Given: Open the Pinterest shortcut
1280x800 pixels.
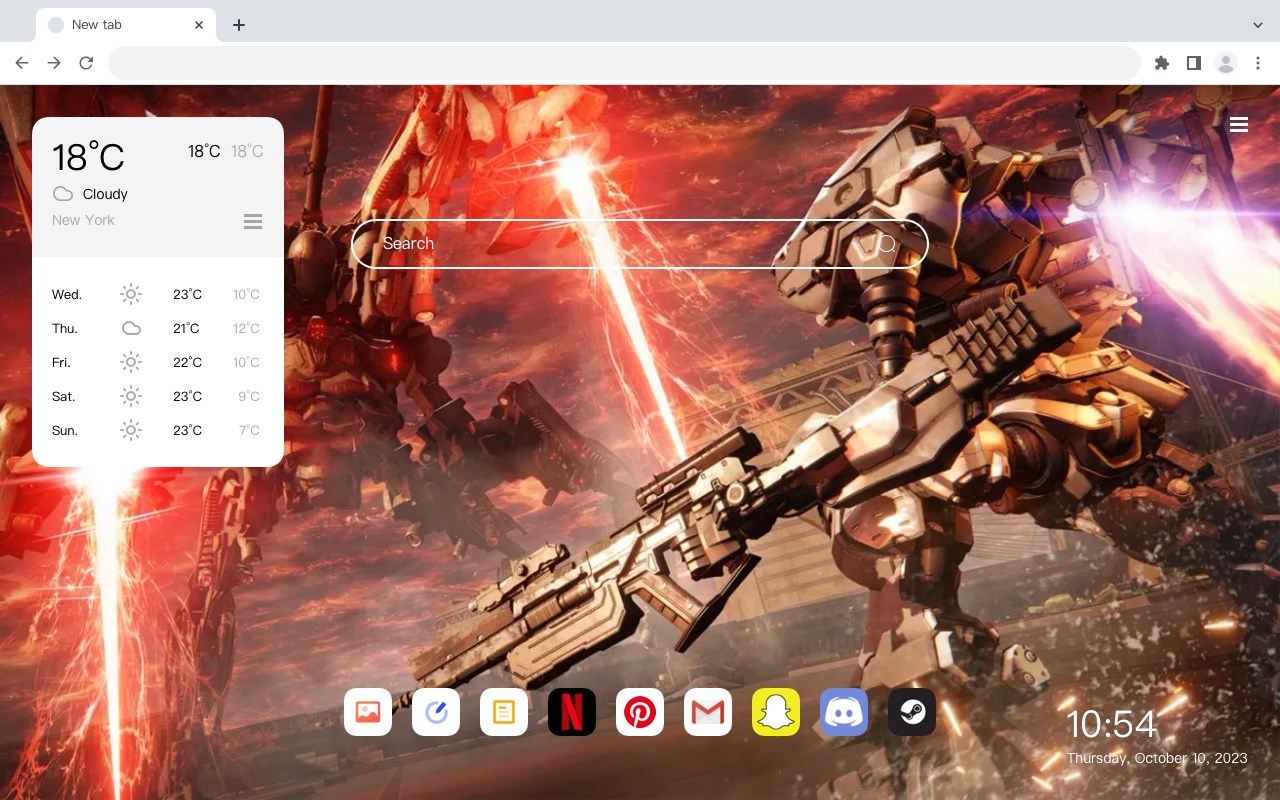Looking at the screenshot, I should click(640, 712).
